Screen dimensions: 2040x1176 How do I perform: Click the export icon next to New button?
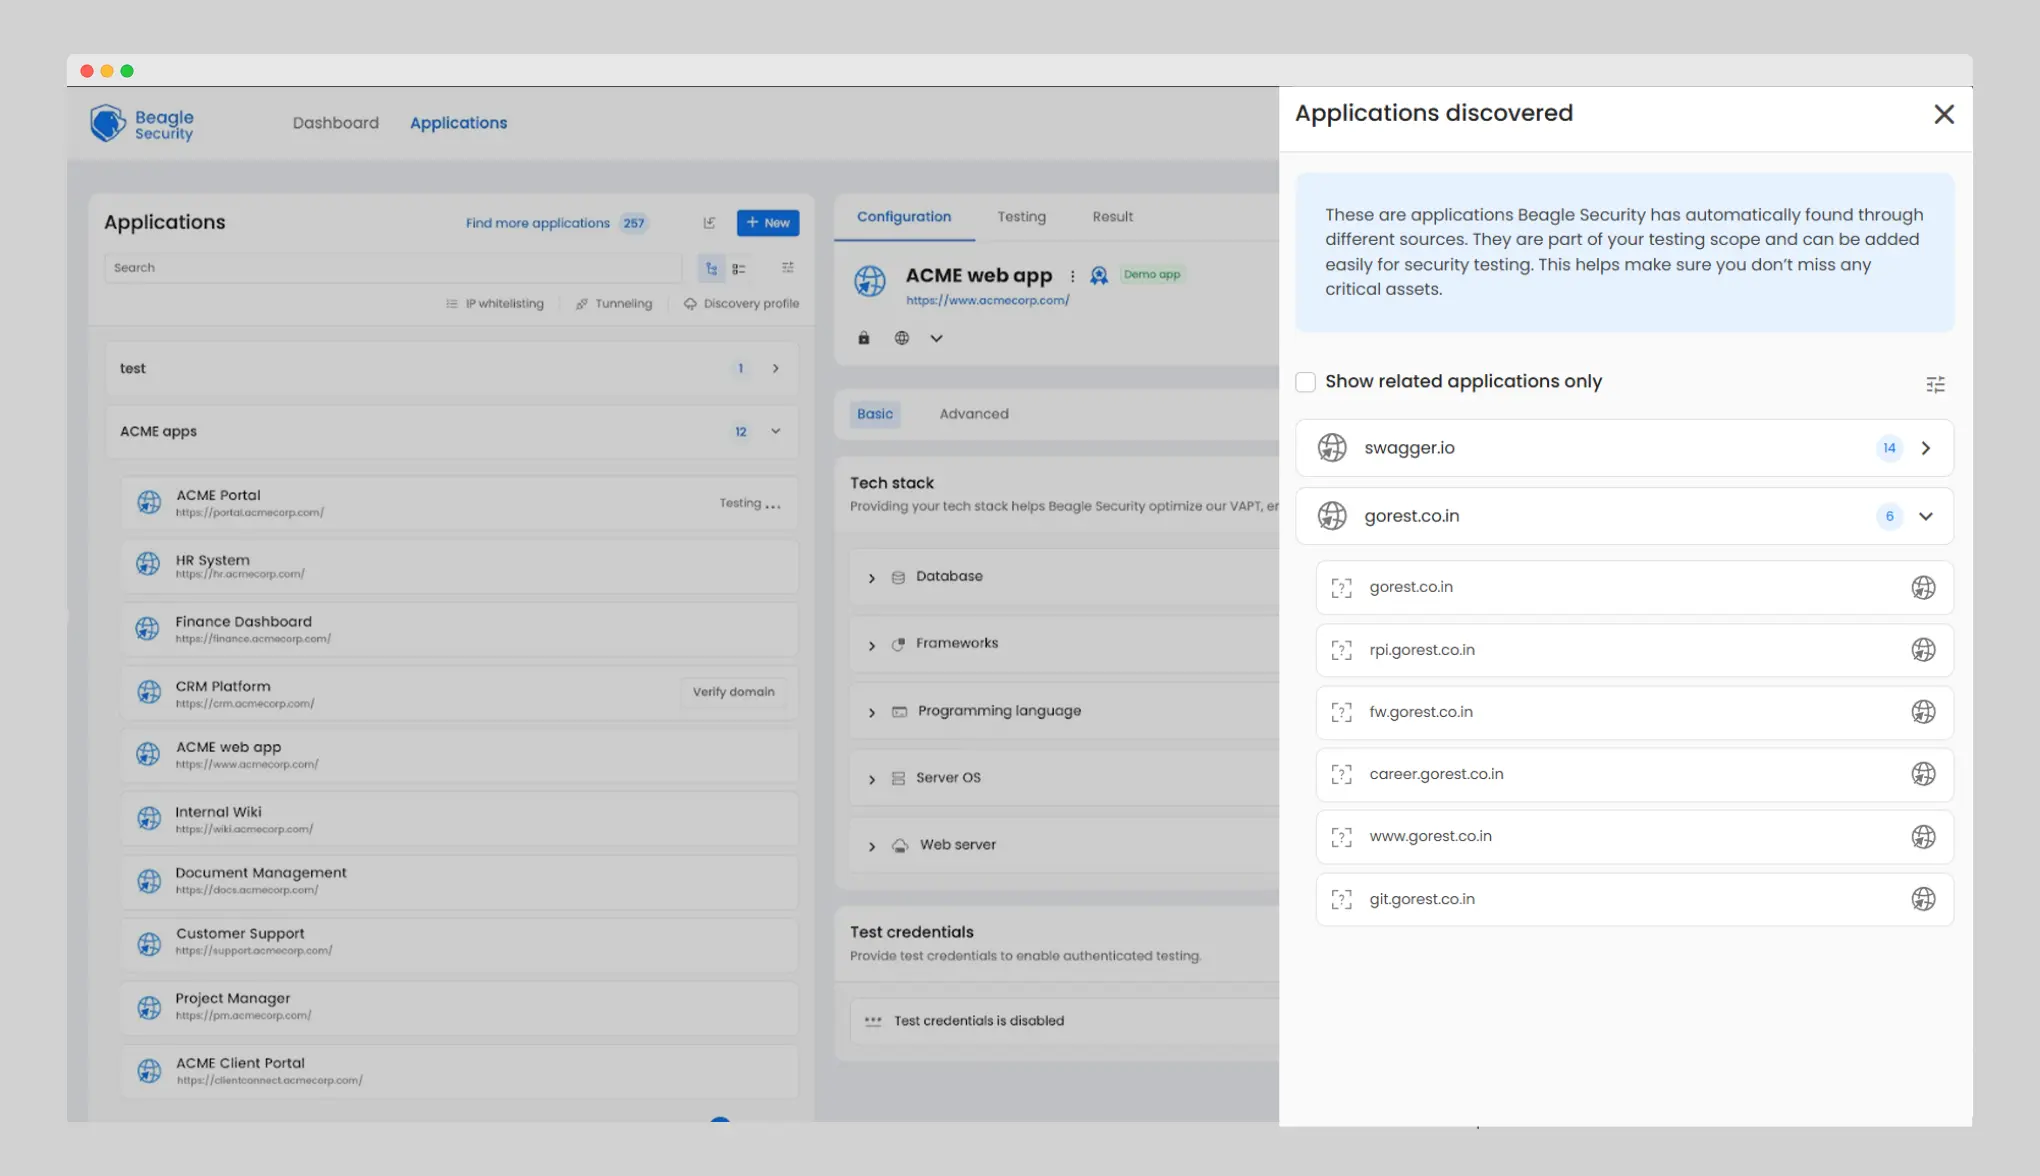click(709, 222)
